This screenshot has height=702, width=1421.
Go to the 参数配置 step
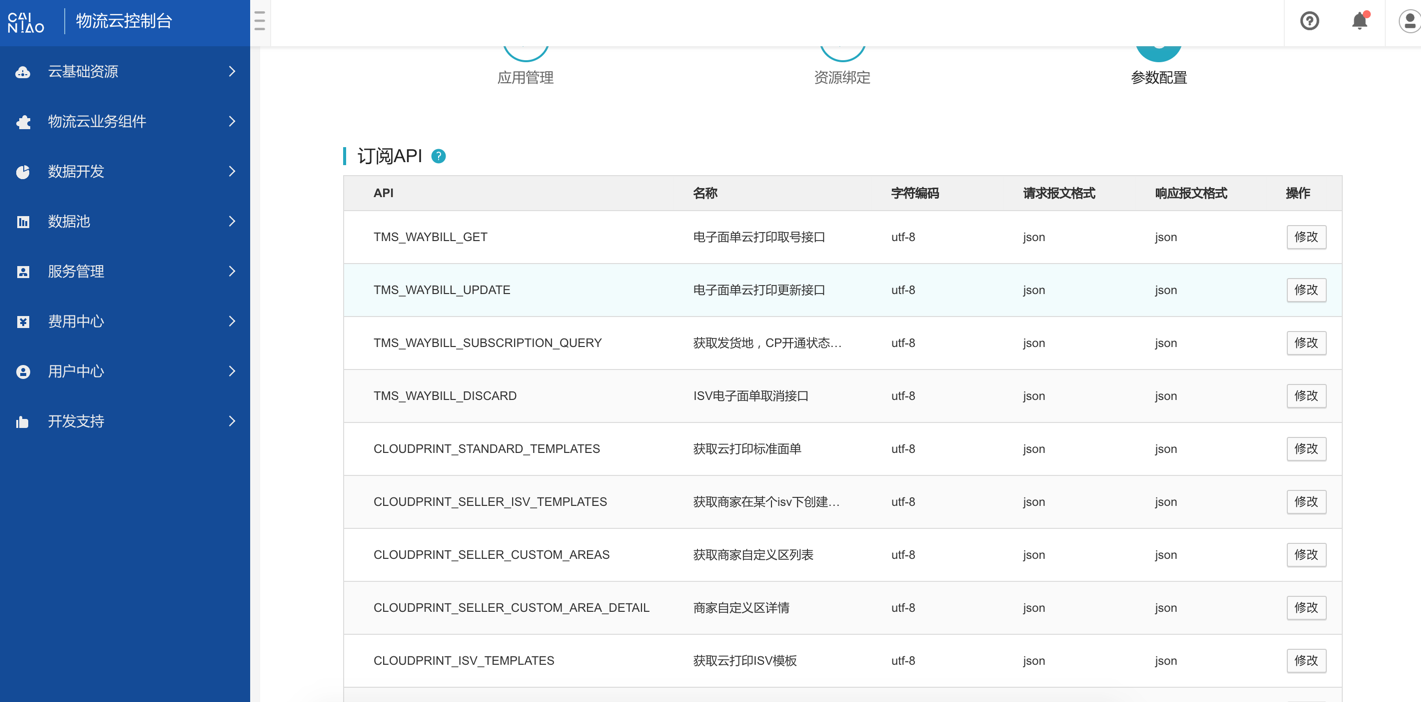point(1159,78)
